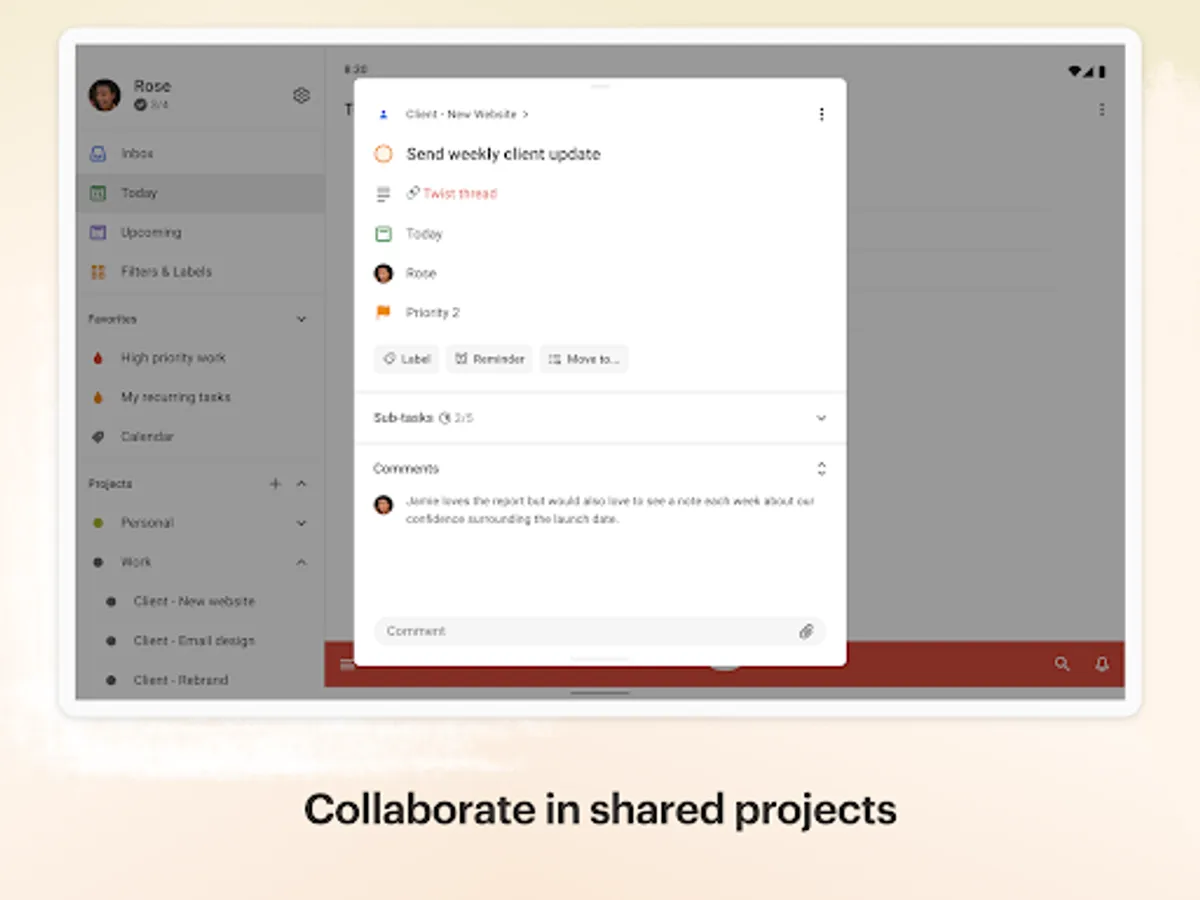
Task: Select Today in the sidebar
Action: (x=200, y=193)
